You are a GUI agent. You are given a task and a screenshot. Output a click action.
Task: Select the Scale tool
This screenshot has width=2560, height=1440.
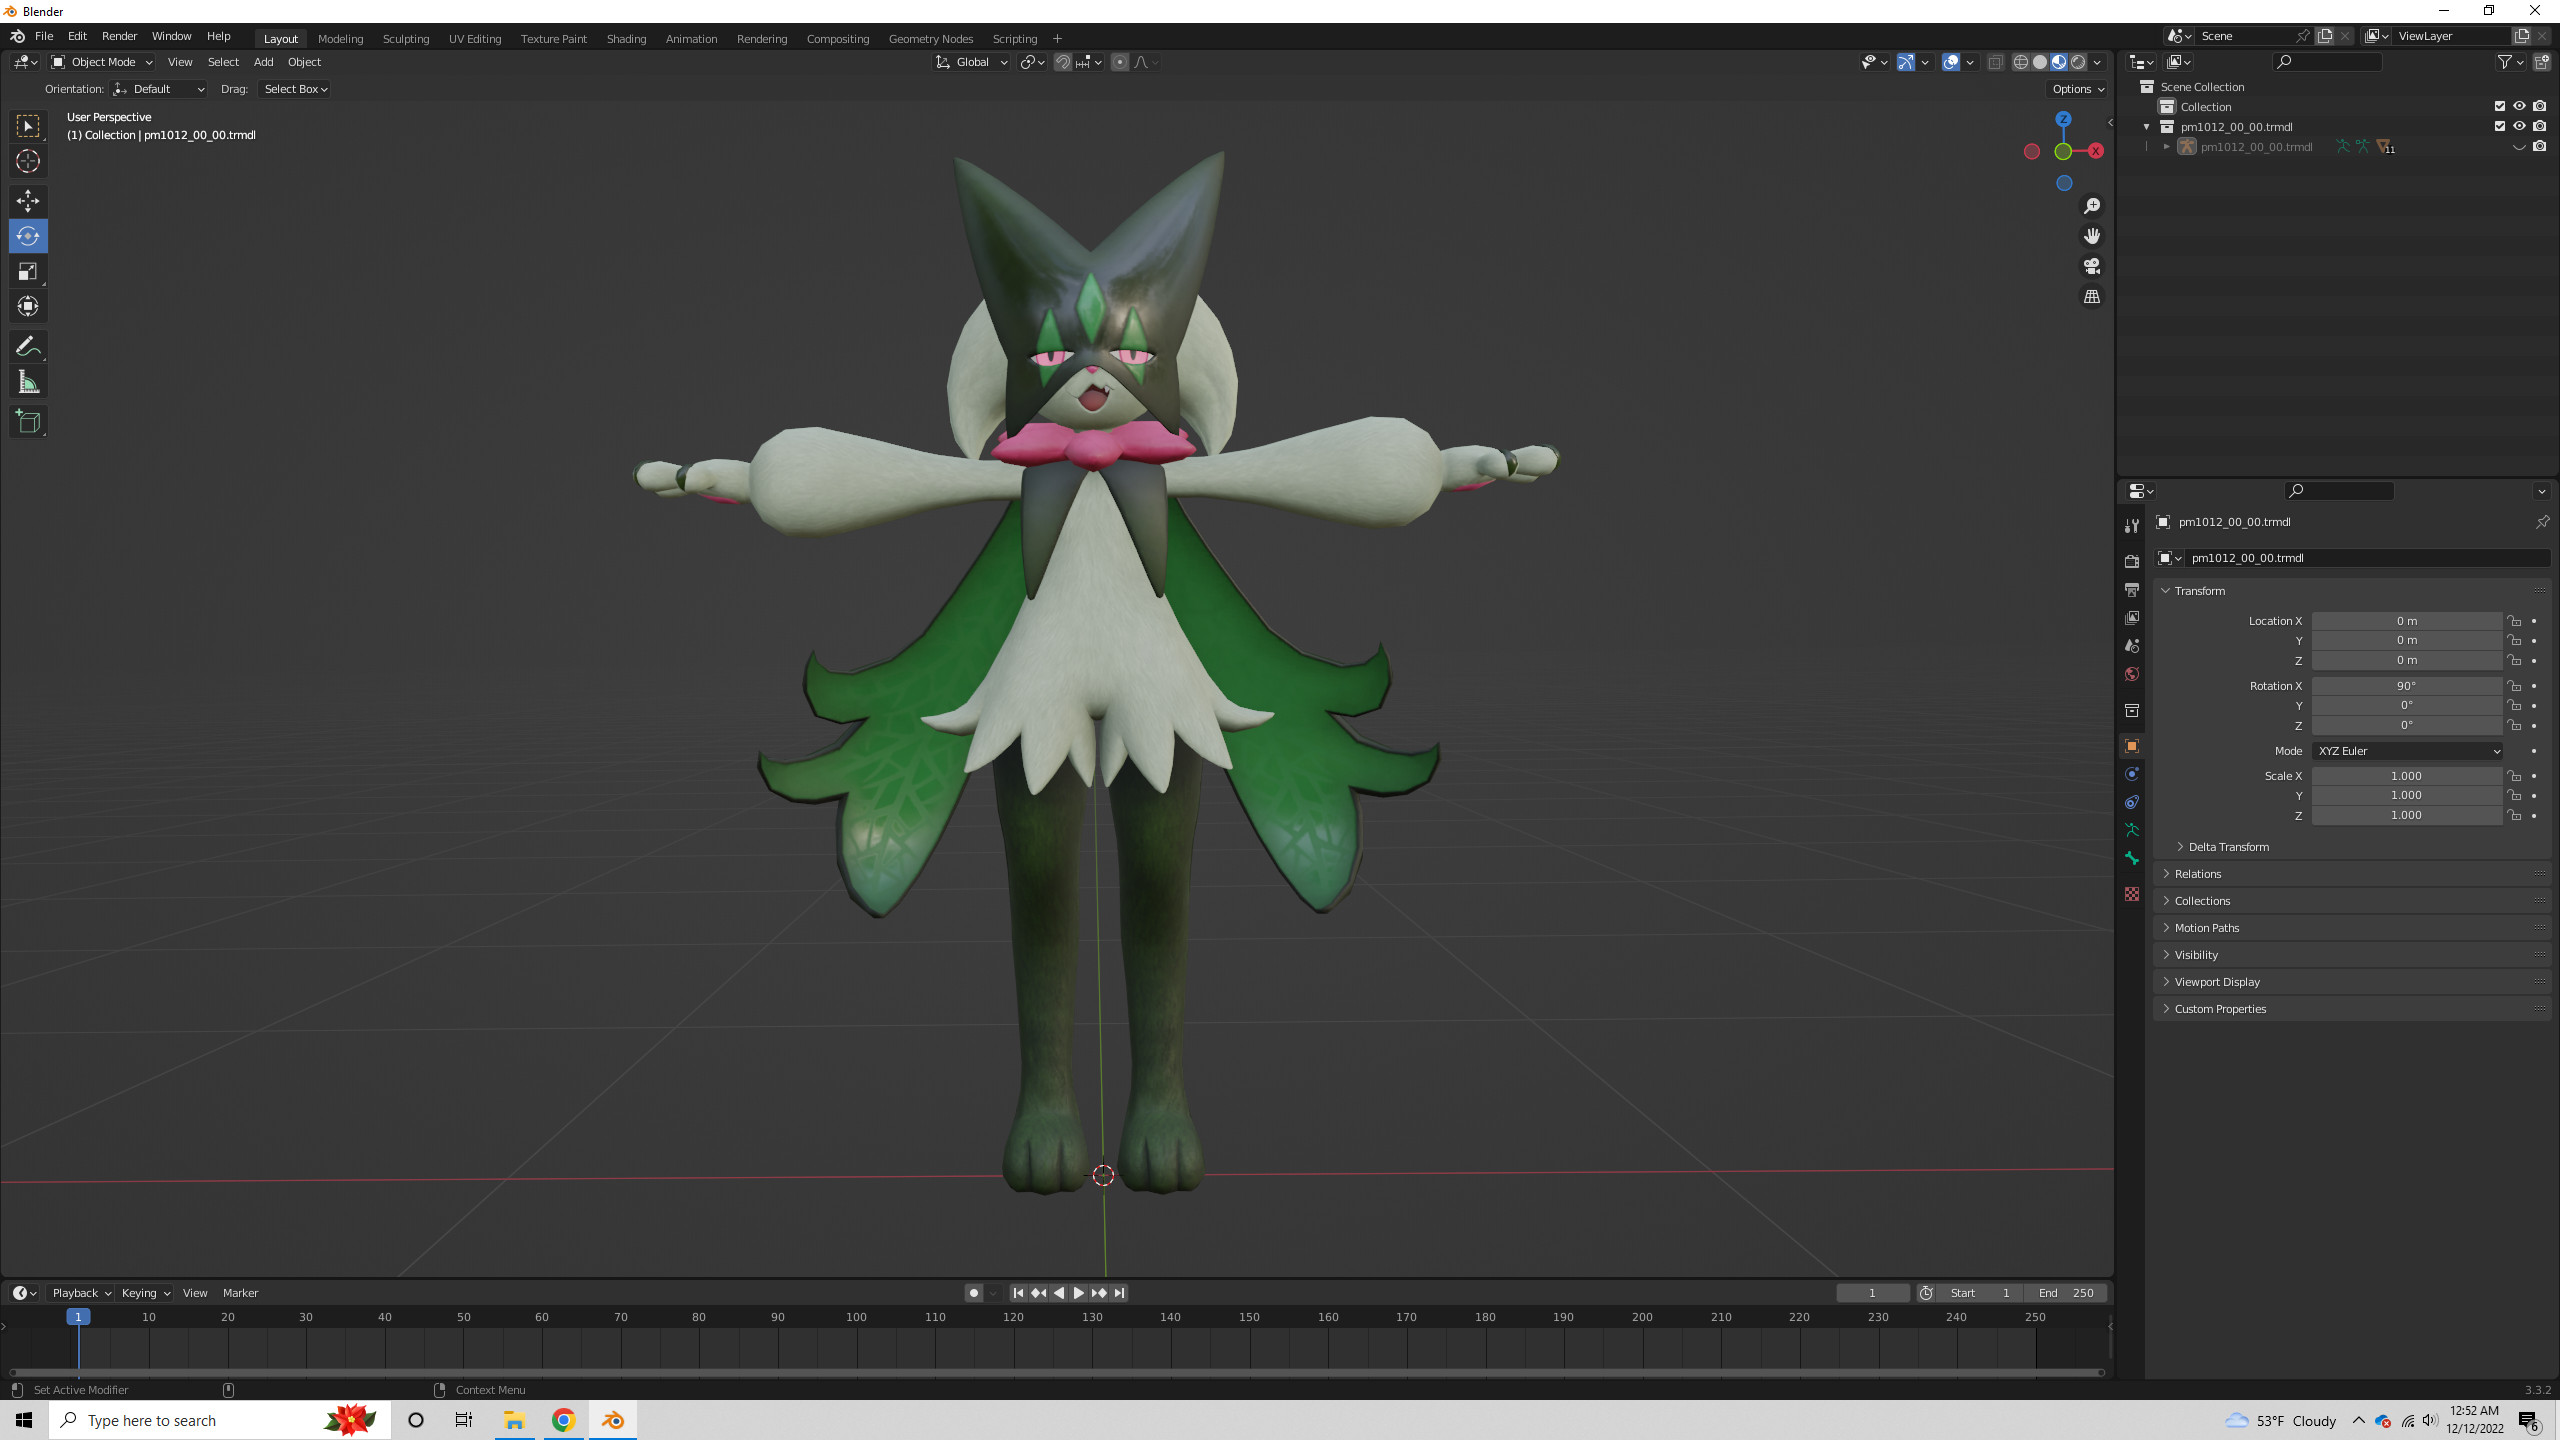tap(28, 271)
